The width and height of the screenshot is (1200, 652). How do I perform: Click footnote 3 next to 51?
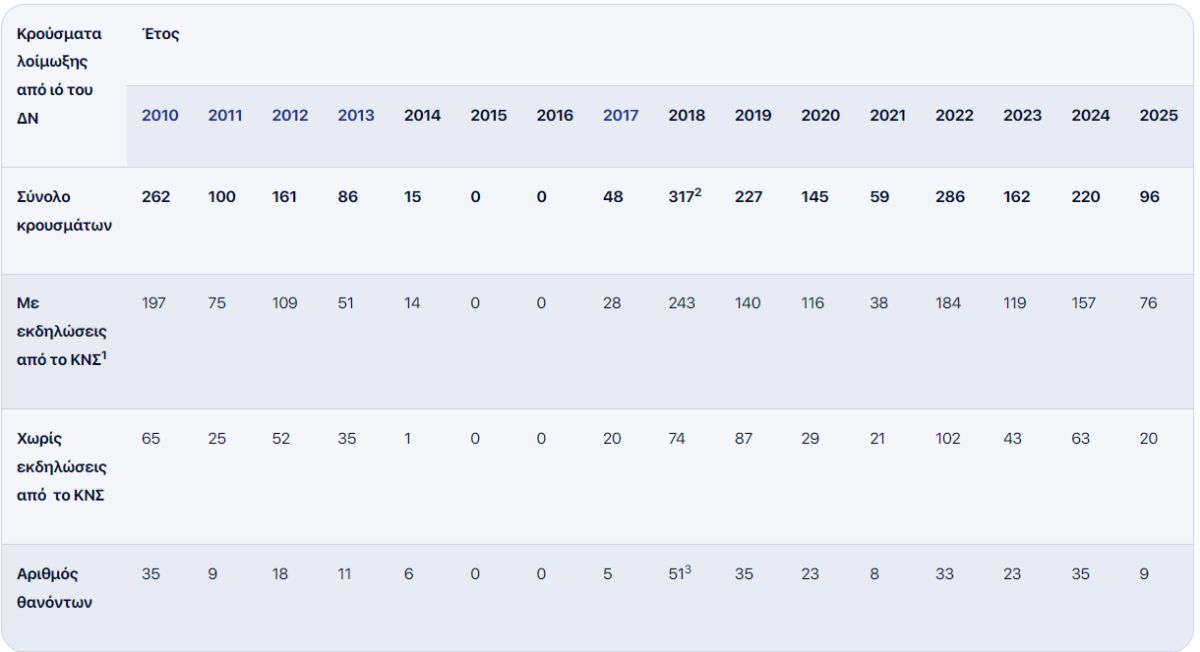tap(689, 571)
